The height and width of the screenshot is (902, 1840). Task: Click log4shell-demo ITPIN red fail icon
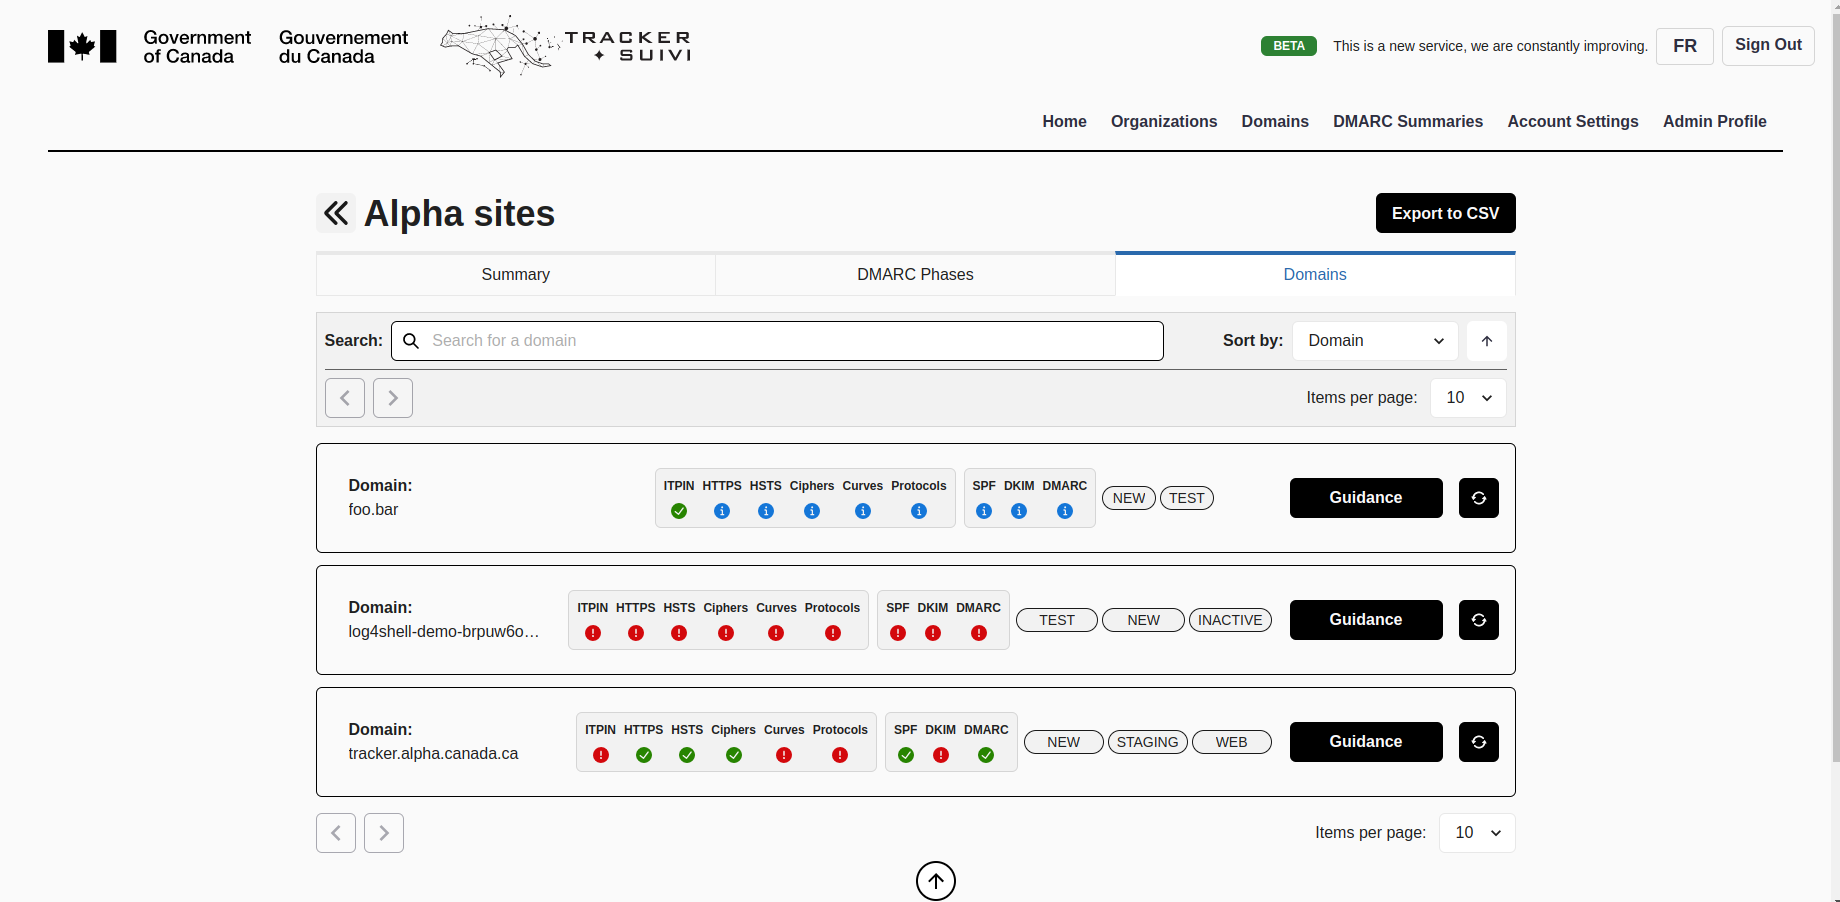[x=593, y=633]
